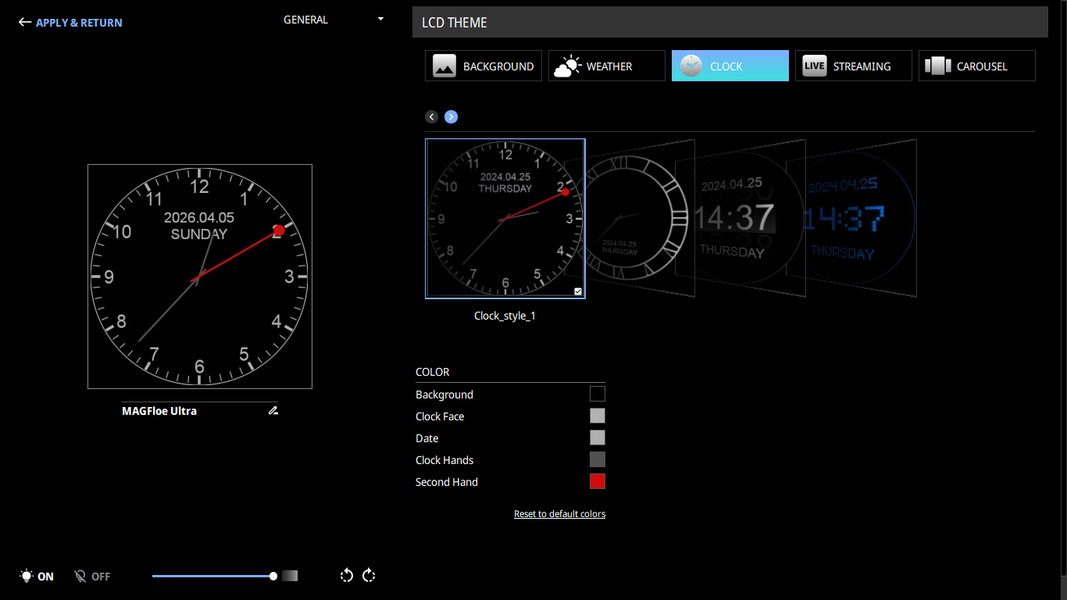
Task: Turn LCD display OFF
Action: (92, 576)
